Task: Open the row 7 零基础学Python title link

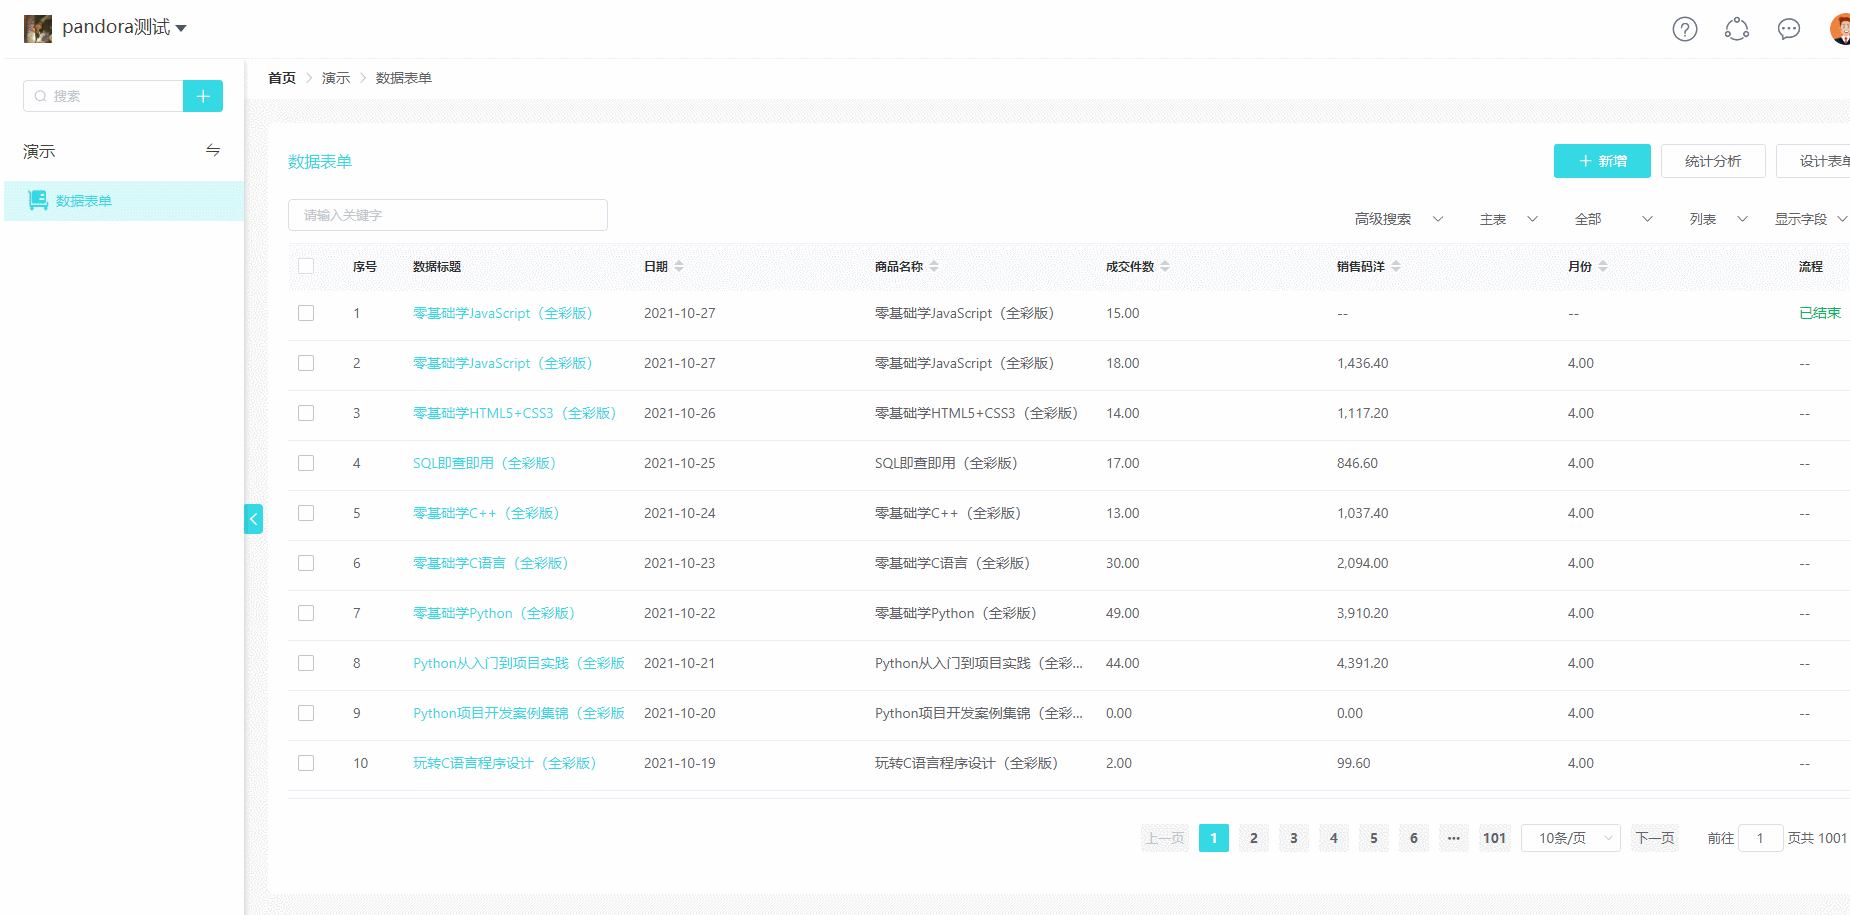Action: [494, 613]
